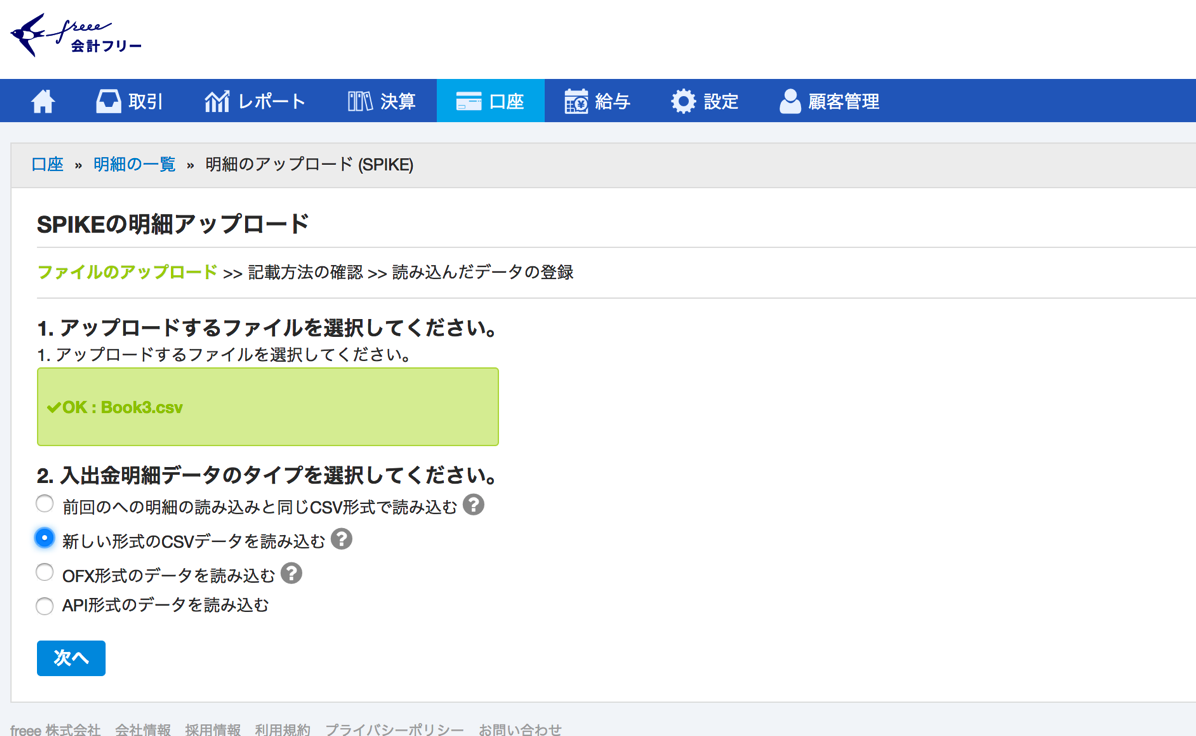Follow the 明細の一覧 breadcrumb link
The height and width of the screenshot is (736, 1196).
tap(134, 165)
